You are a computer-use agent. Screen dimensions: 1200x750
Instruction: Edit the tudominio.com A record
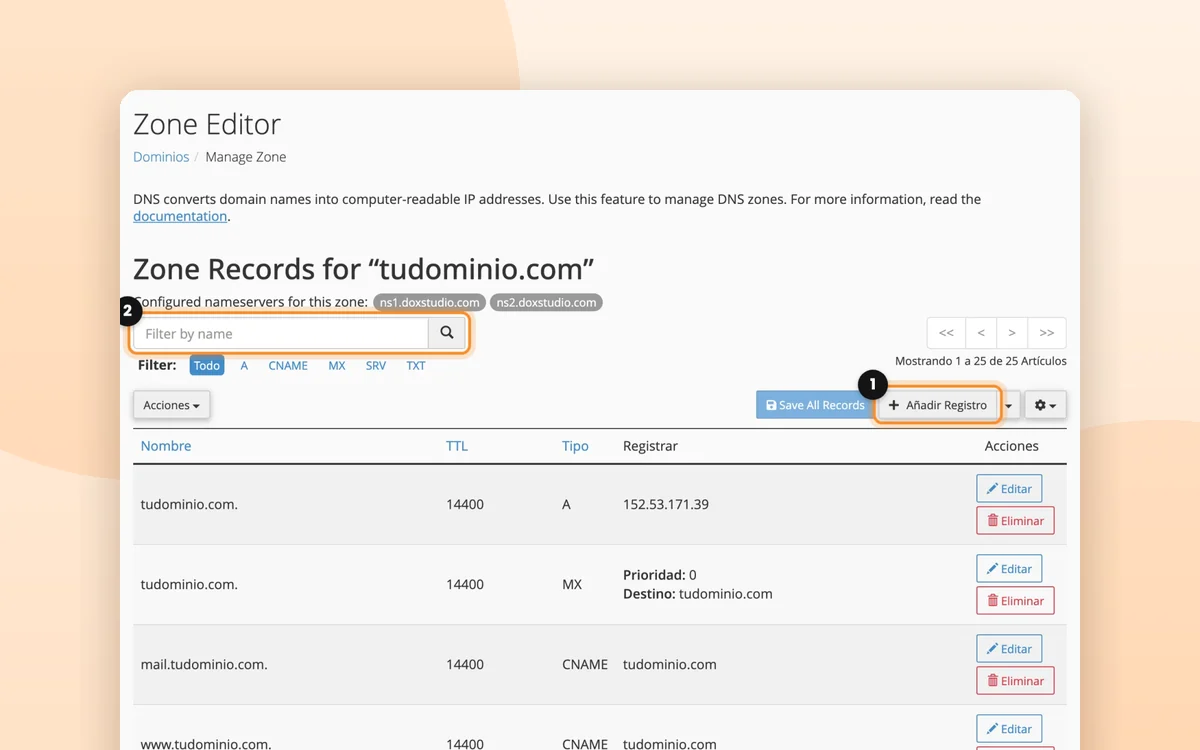[1009, 488]
